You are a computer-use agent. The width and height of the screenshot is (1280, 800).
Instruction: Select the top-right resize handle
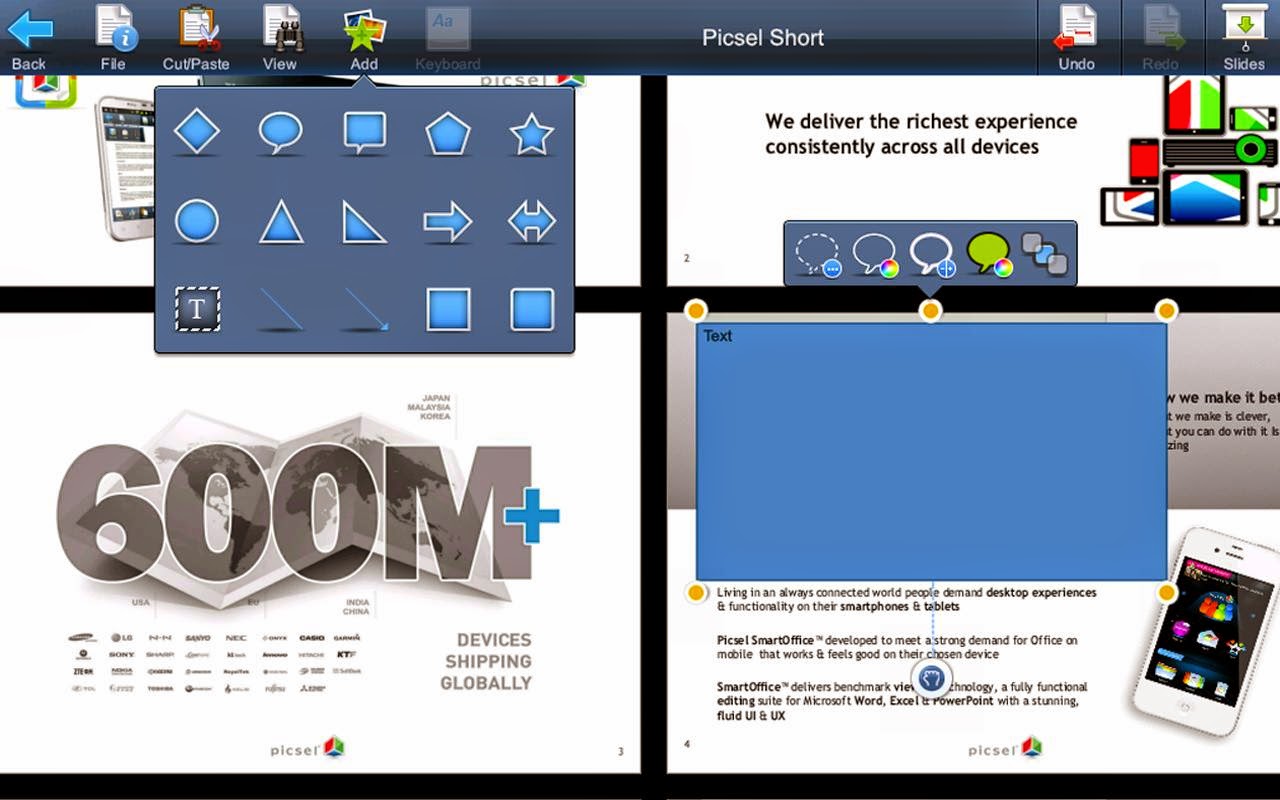[1166, 310]
